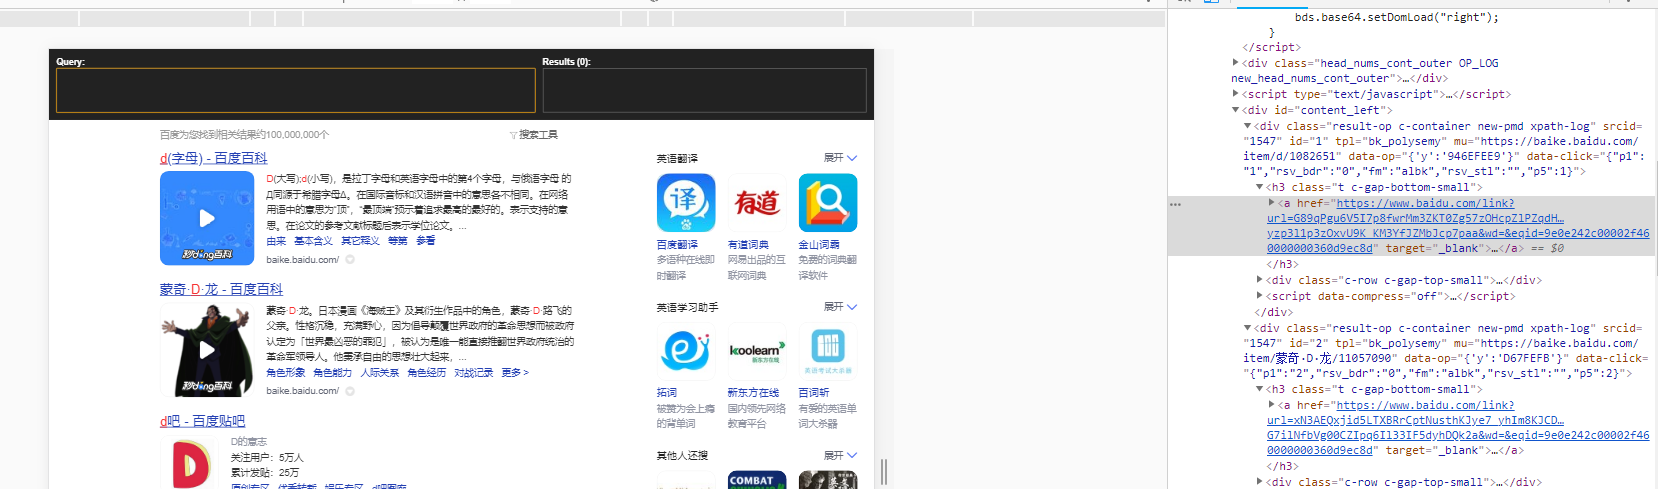
Task: Open the d吧 - 百度贴吧 result link
Action: coord(202,421)
